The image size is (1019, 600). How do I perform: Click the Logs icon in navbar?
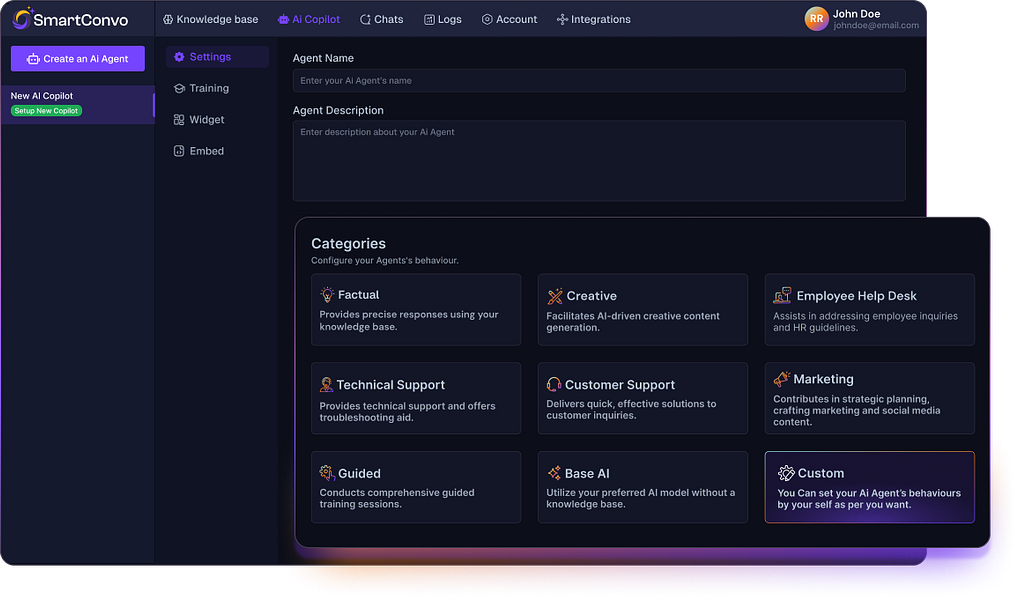(x=429, y=20)
